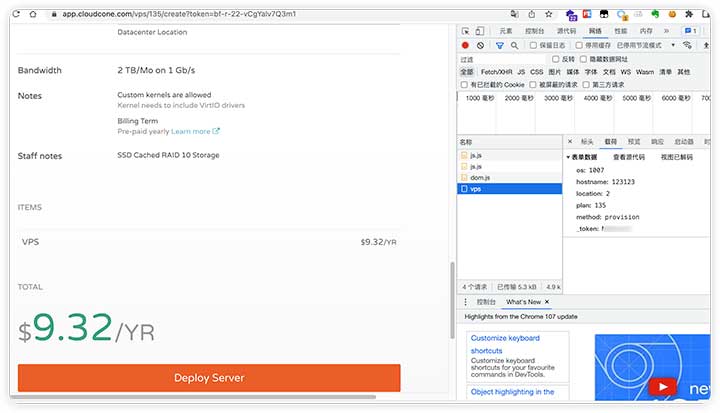Image resolution: width=720 pixels, height=413 pixels.
Task: Clear the network log
Action: point(480,45)
